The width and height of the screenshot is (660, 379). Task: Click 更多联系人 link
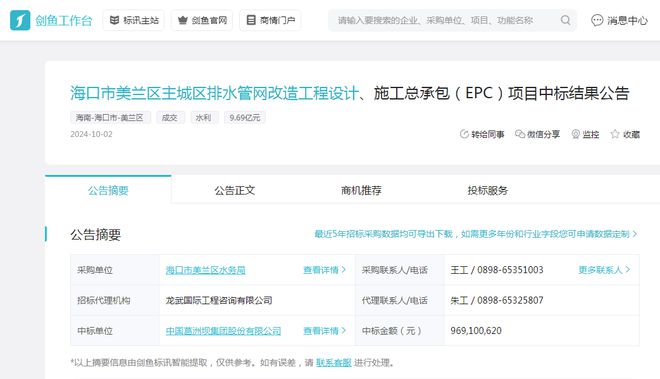coord(604,270)
